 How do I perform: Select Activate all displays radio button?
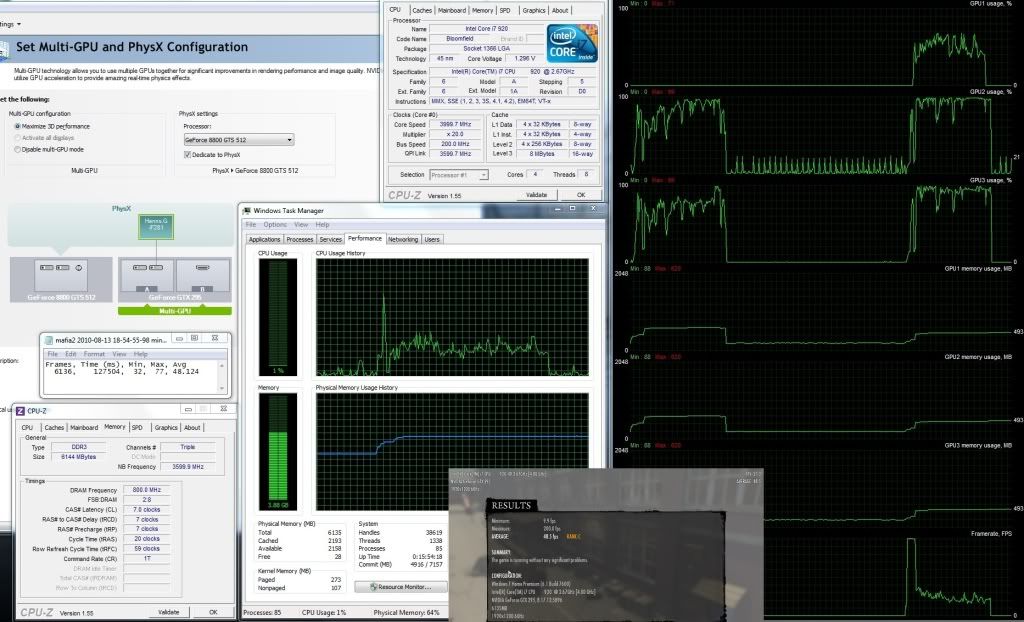tap(18, 138)
